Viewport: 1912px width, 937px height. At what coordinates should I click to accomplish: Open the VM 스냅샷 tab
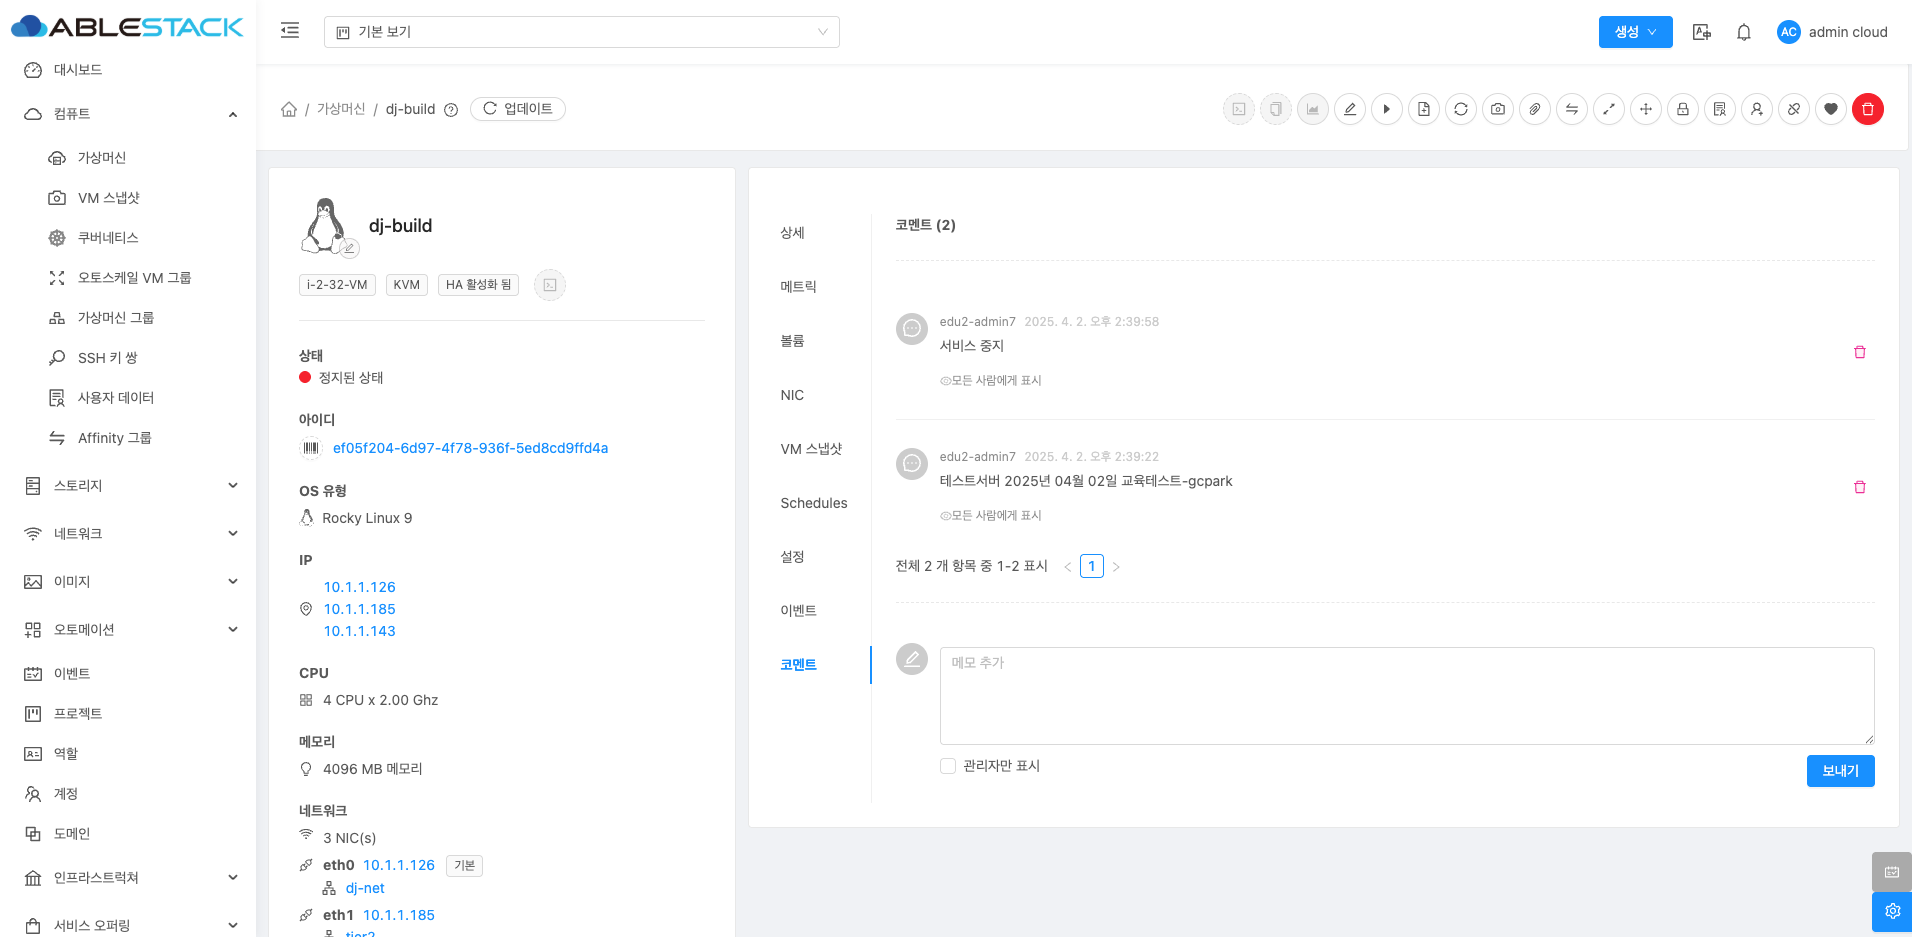(811, 449)
